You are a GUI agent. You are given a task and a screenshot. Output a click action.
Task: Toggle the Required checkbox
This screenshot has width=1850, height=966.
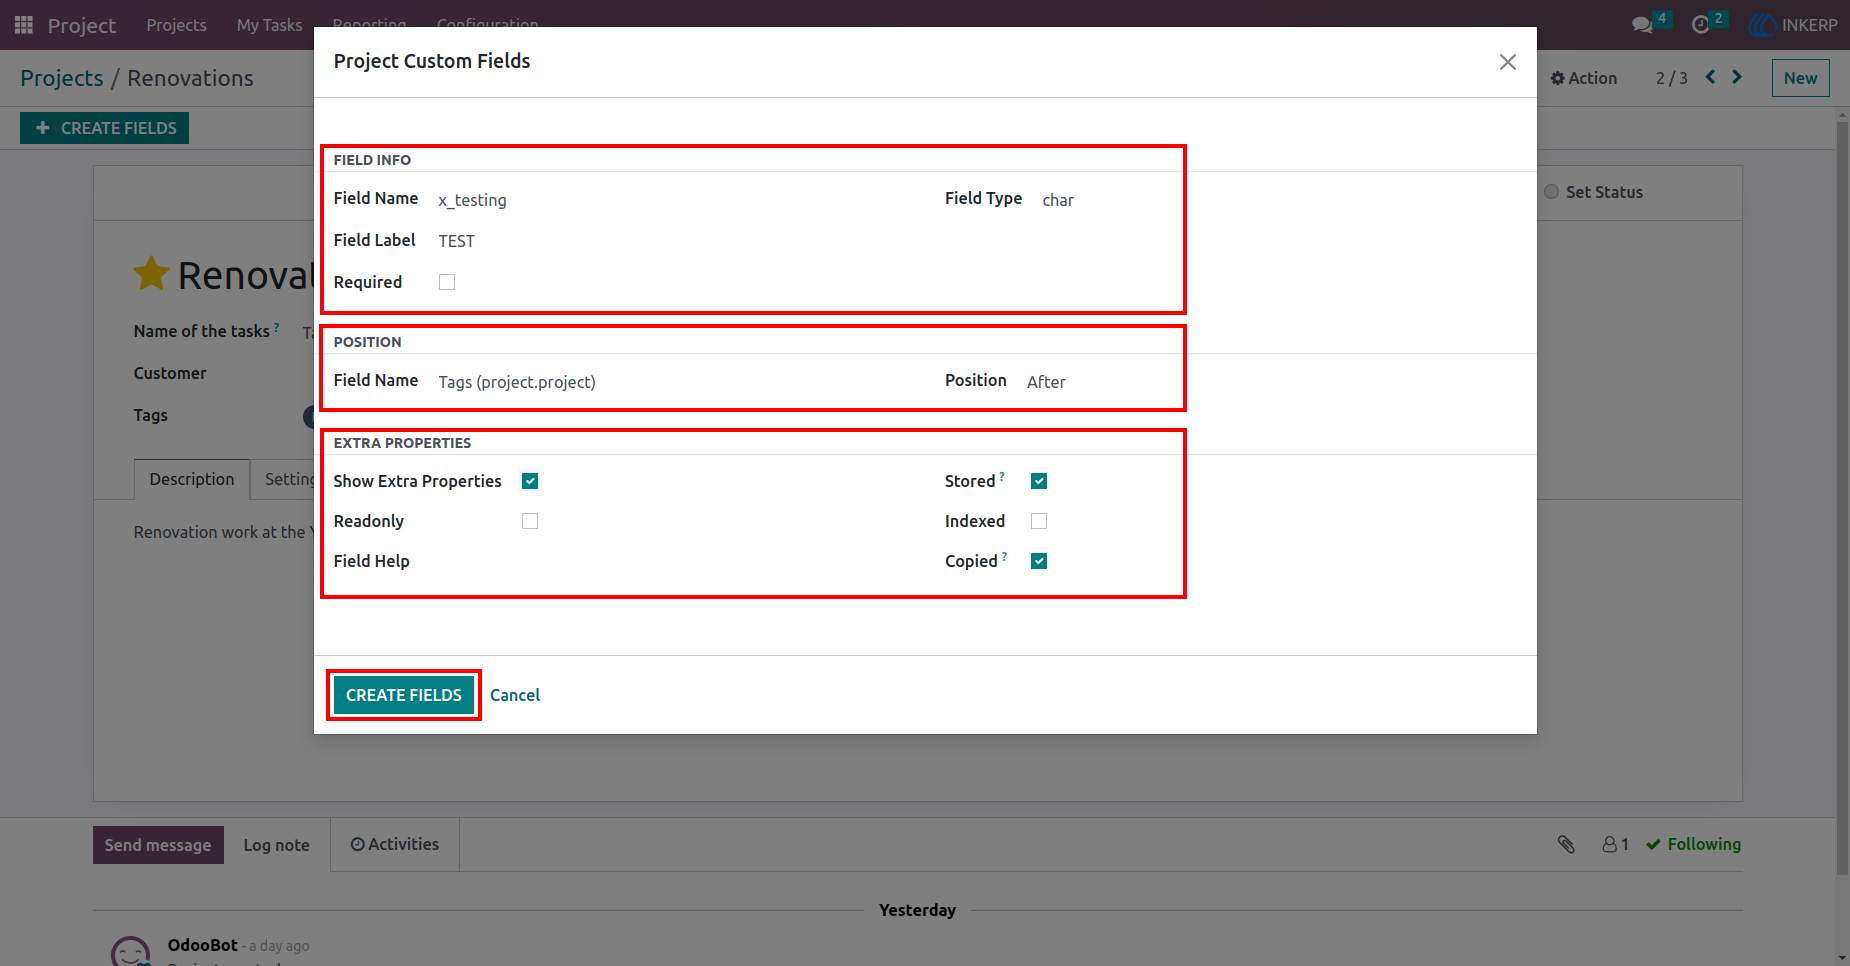[x=447, y=282]
